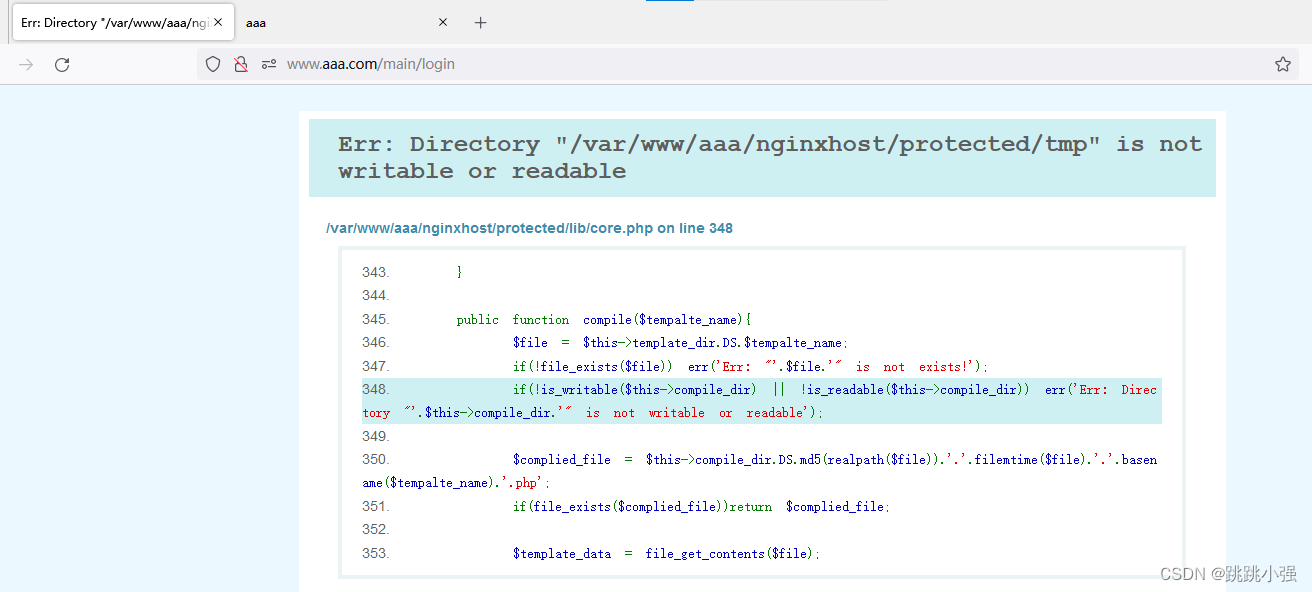
Task: Click the line number 344
Action: point(376,296)
